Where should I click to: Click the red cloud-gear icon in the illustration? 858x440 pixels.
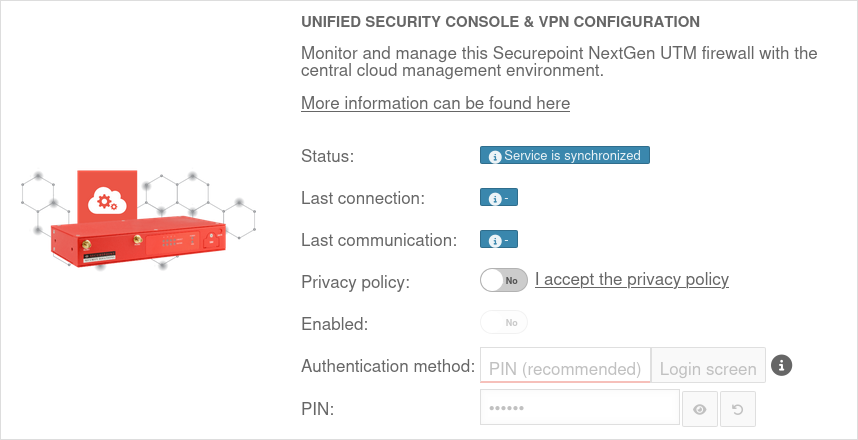coord(105,200)
